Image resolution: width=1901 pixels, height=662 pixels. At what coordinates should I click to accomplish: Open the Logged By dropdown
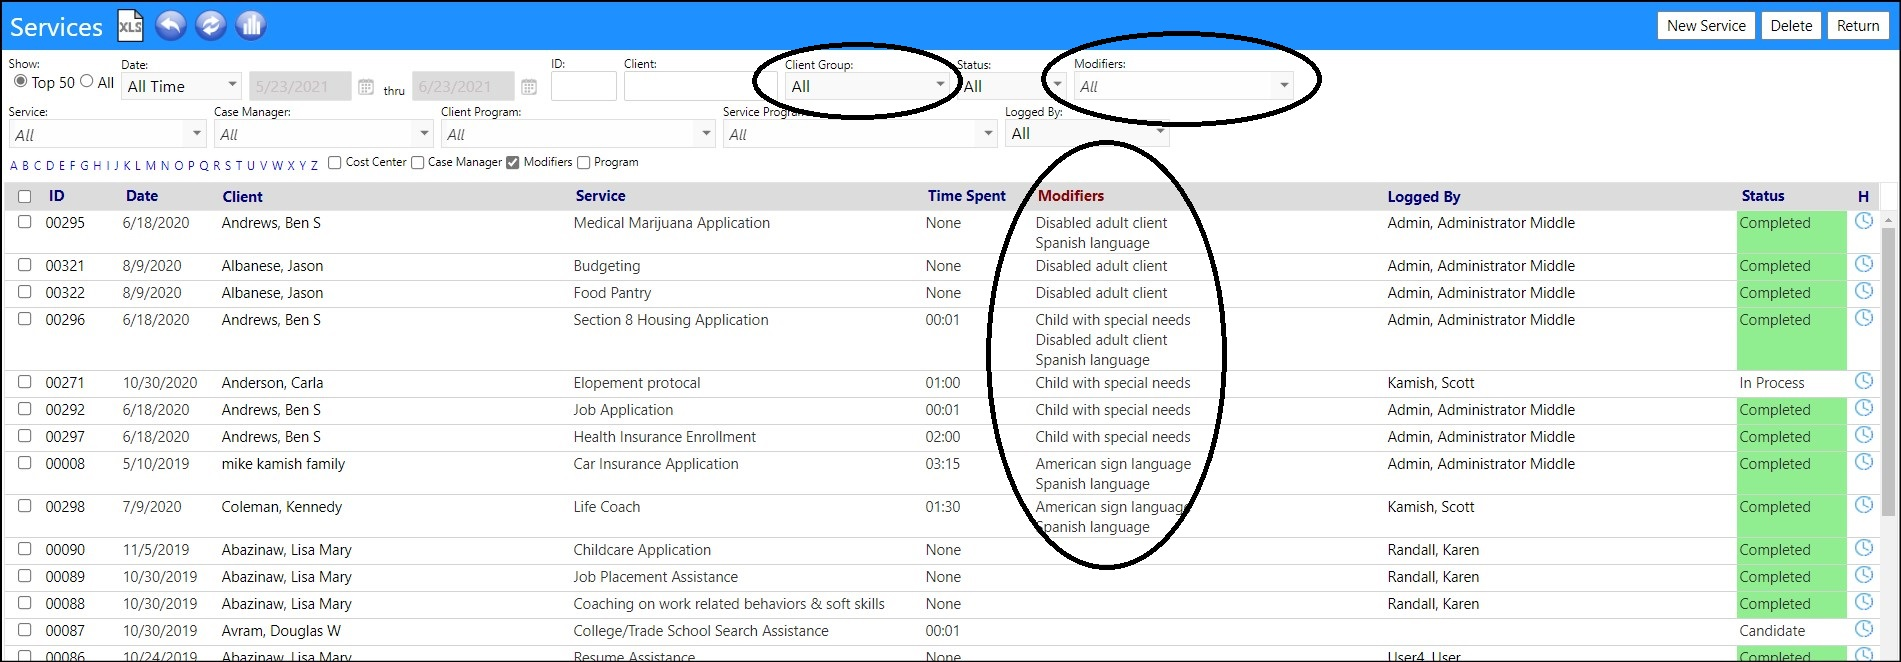coord(1087,133)
